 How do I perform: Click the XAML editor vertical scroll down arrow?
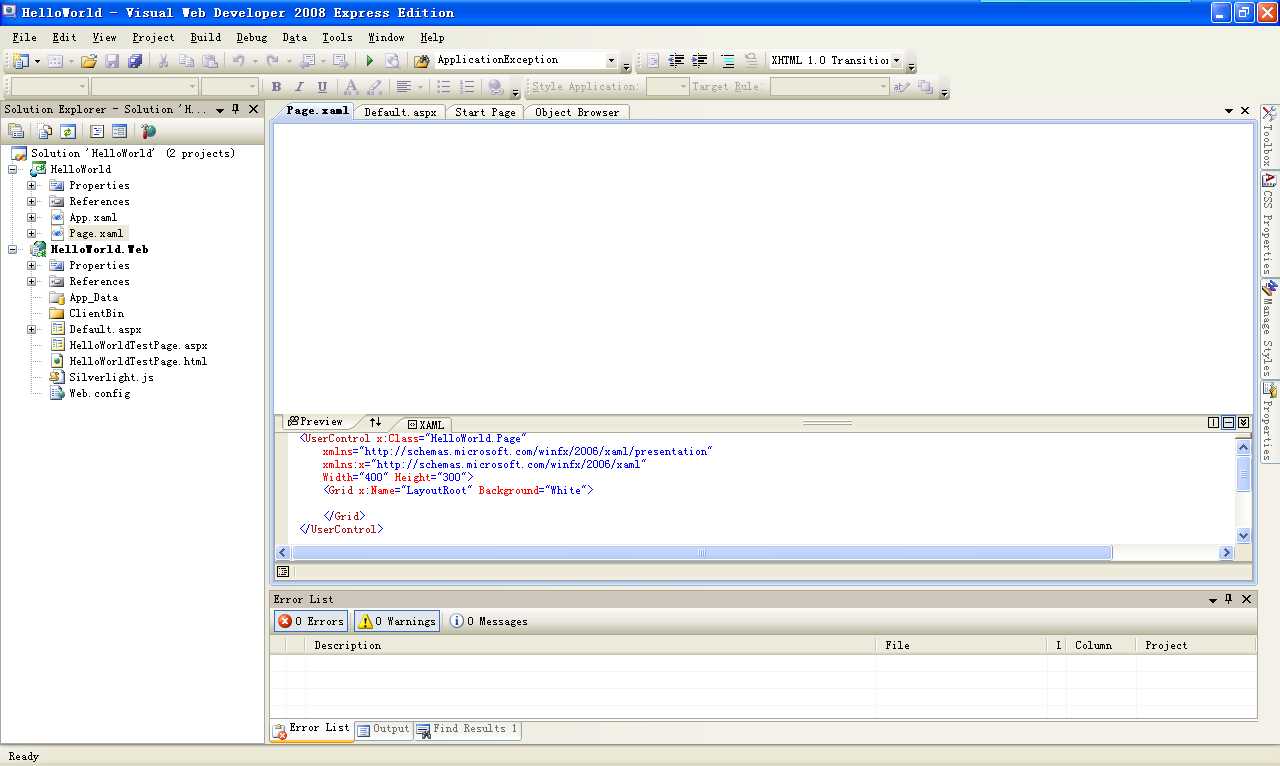point(1244,536)
